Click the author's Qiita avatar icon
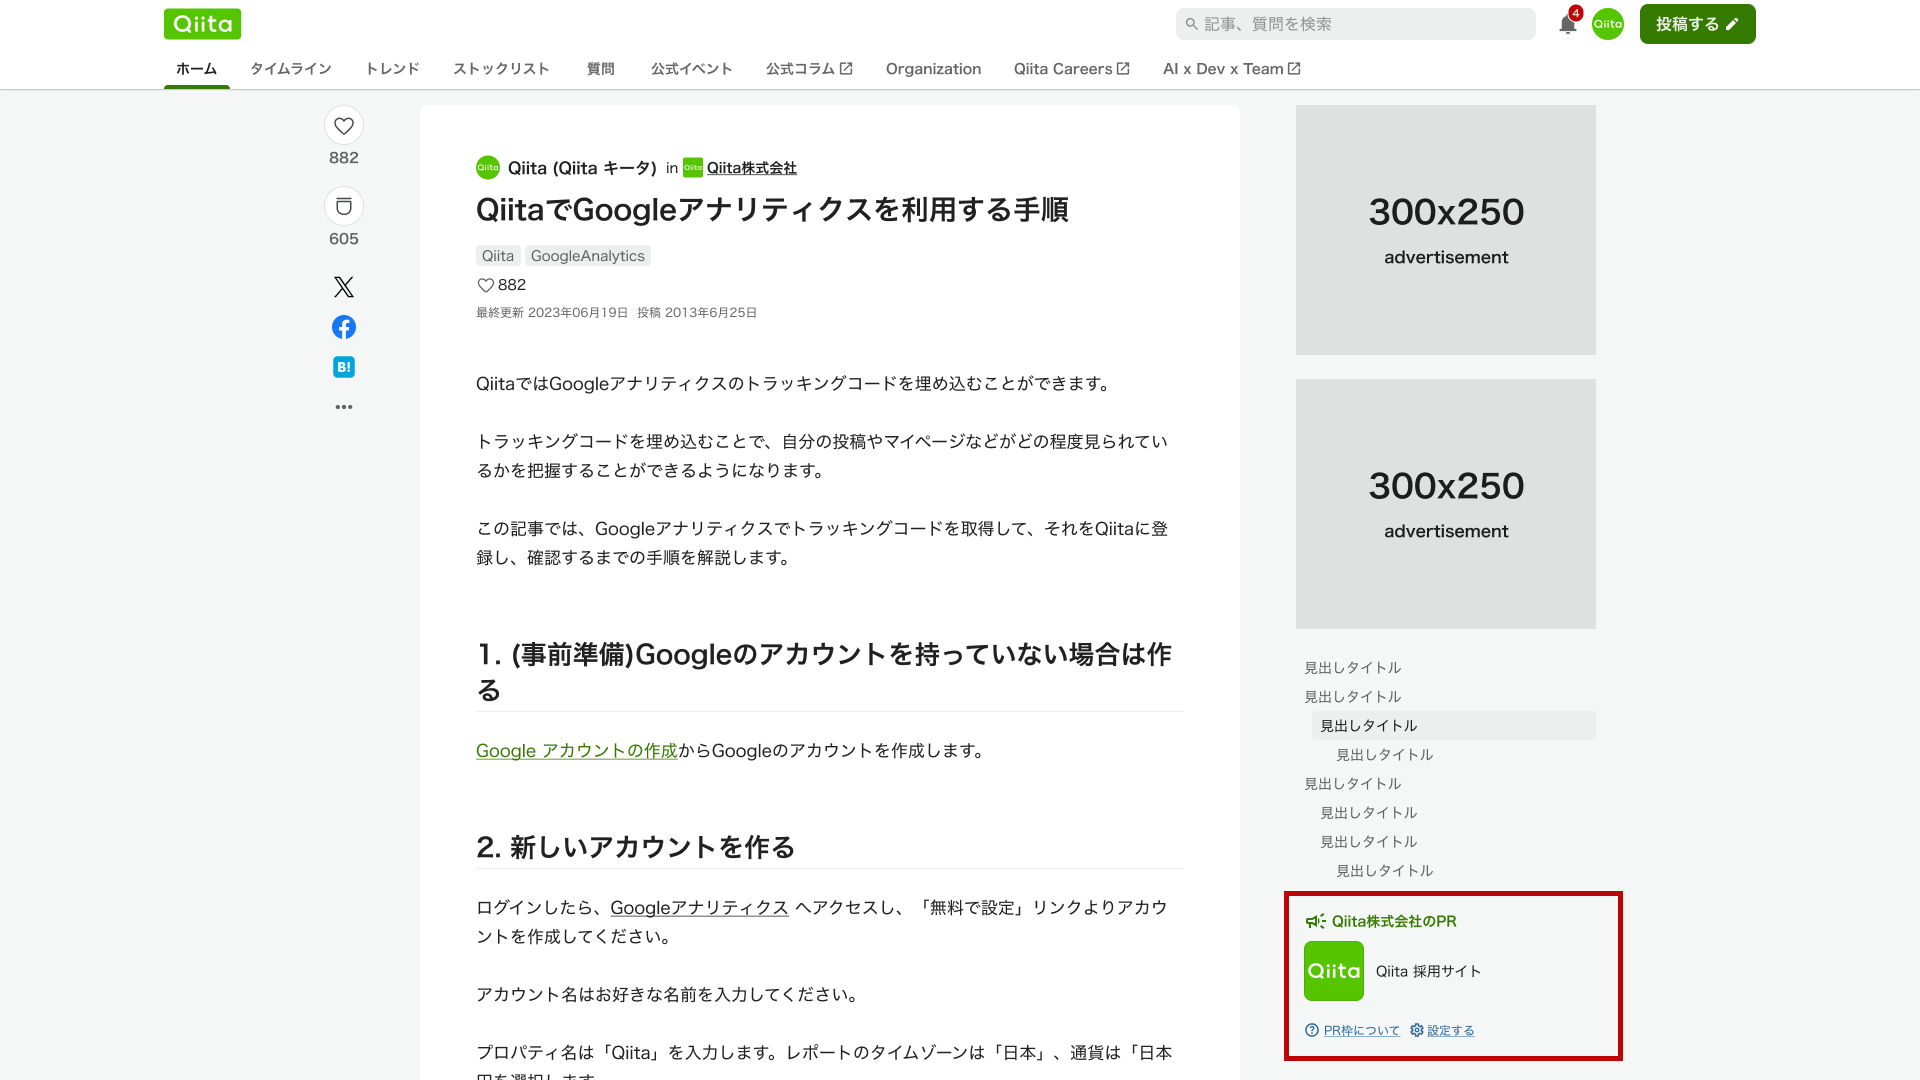1920x1080 pixels. (x=488, y=168)
